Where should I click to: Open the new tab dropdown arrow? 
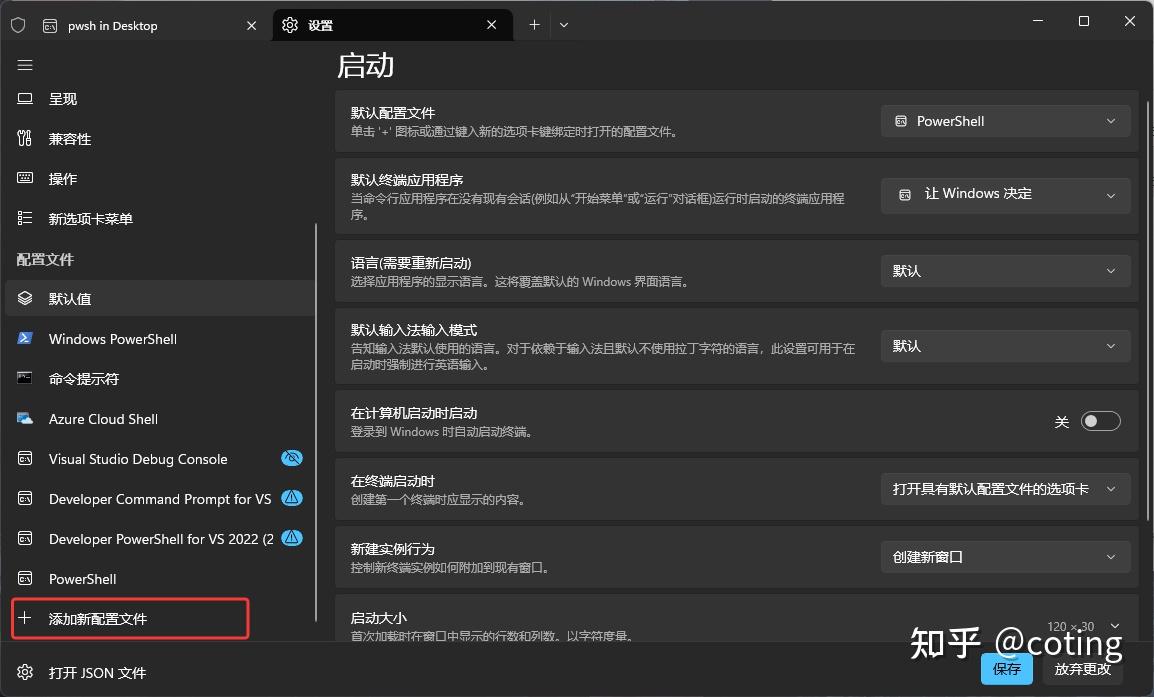click(564, 25)
